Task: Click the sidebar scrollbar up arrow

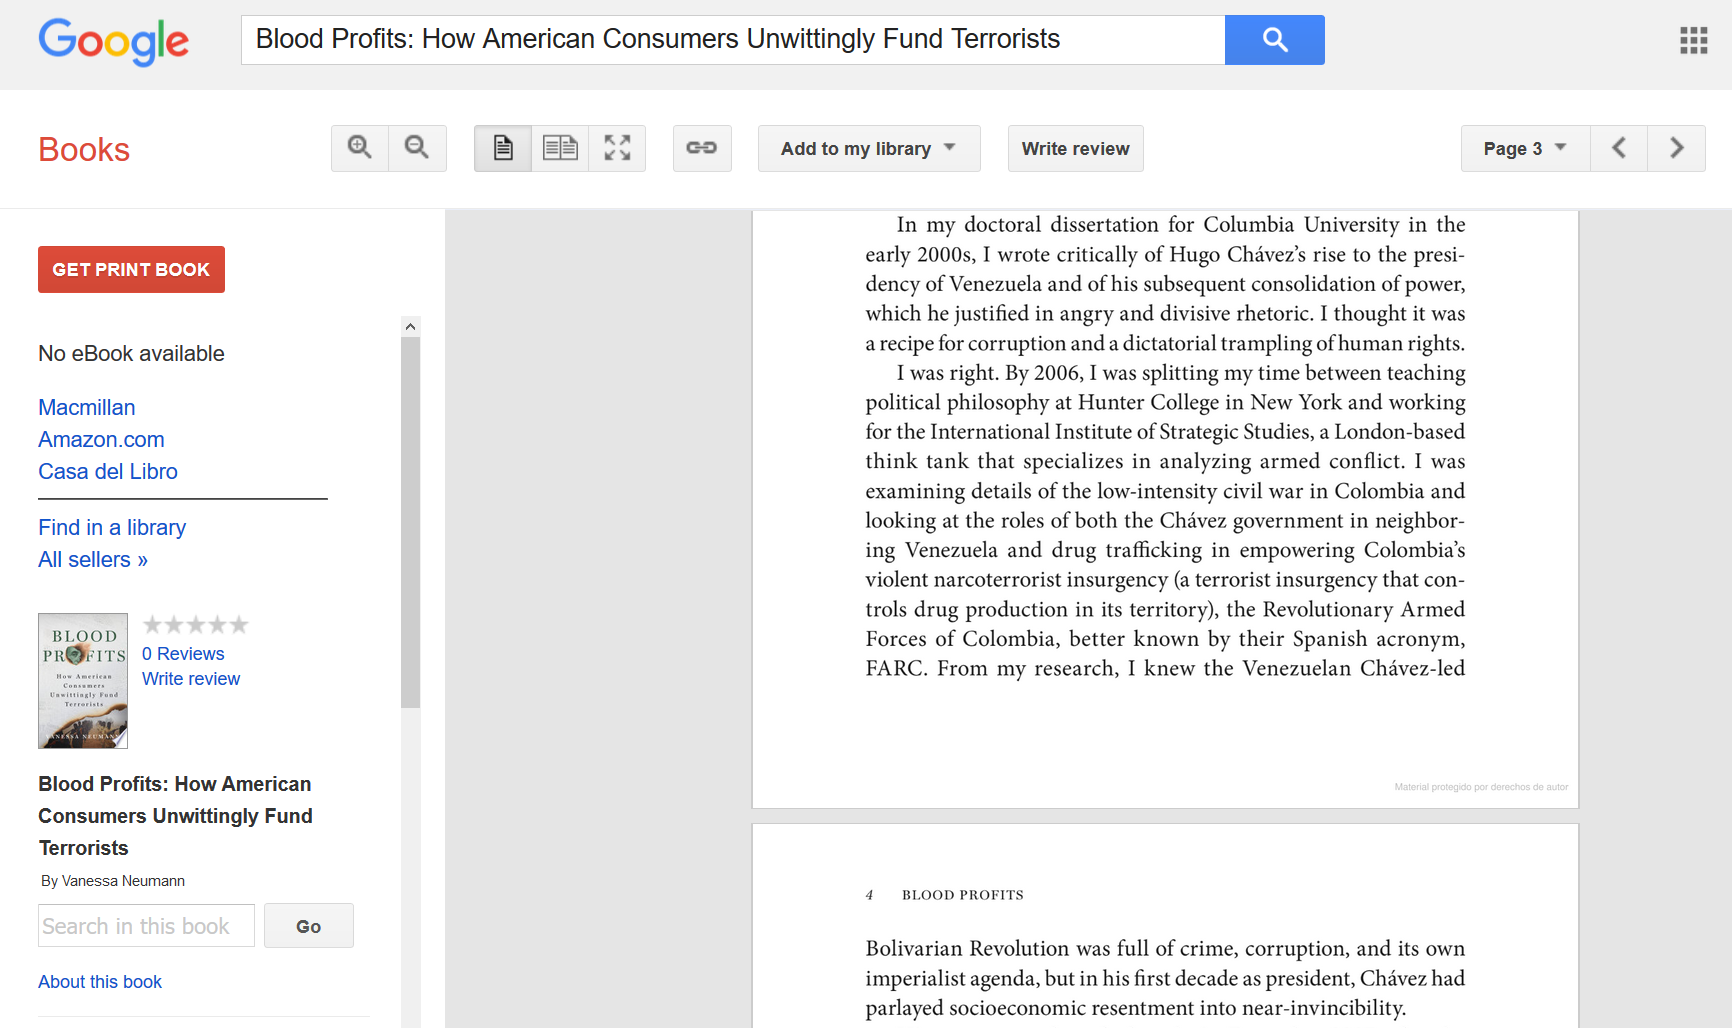Action: click(410, 326)
